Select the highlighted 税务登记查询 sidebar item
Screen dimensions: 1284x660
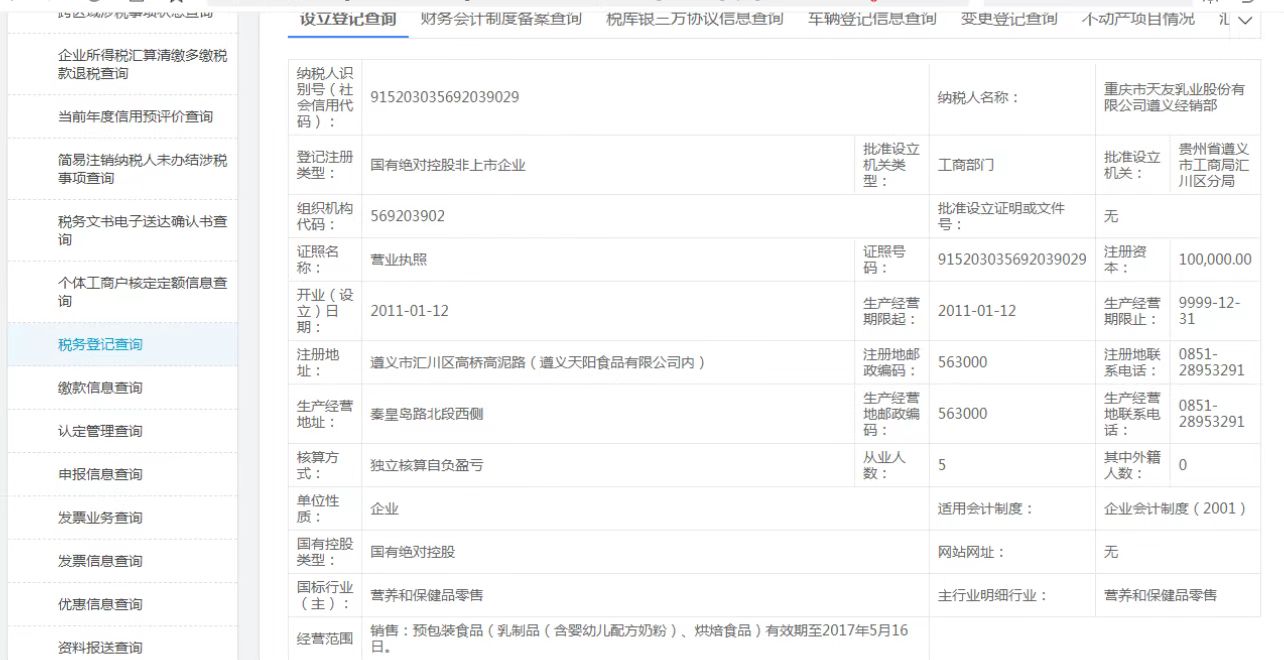point(100,345)
